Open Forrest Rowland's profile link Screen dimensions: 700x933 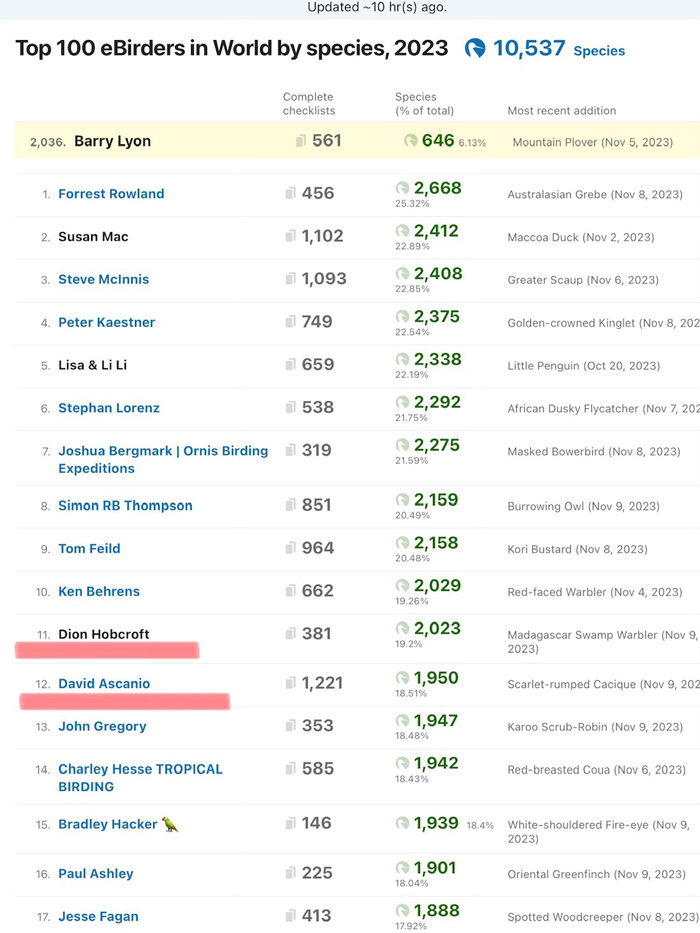[x=111, y=194]
